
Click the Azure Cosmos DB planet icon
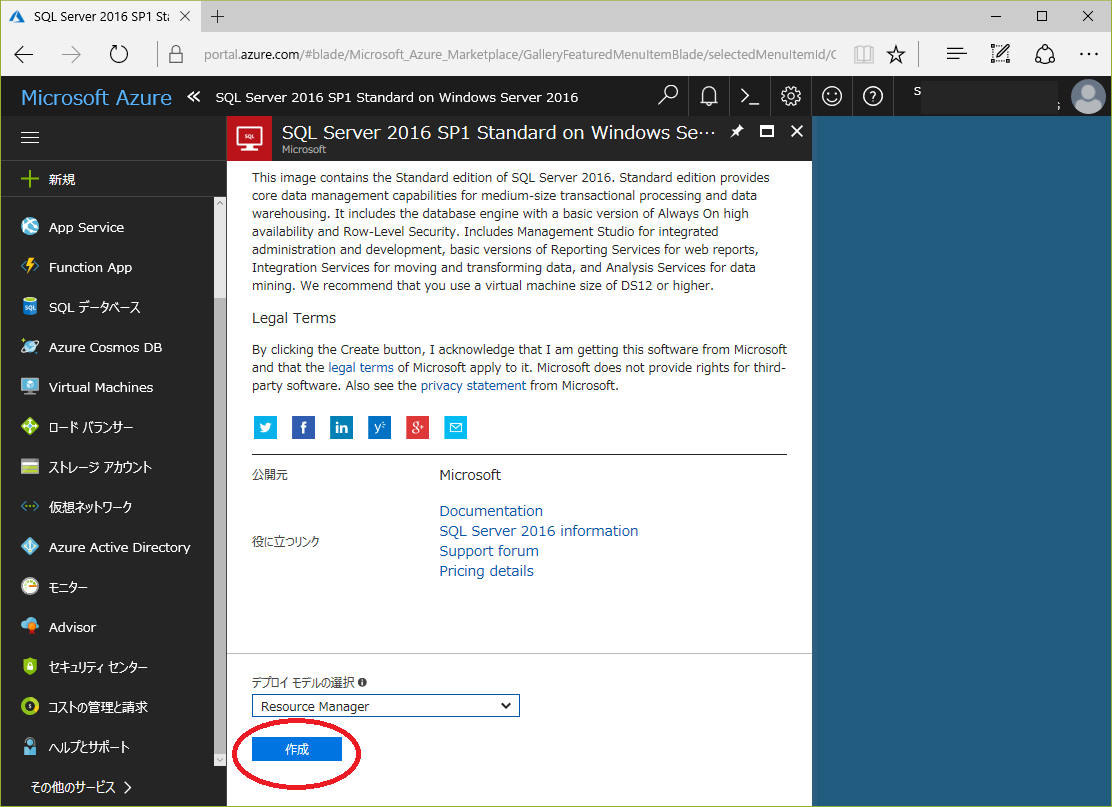[30, 346]
